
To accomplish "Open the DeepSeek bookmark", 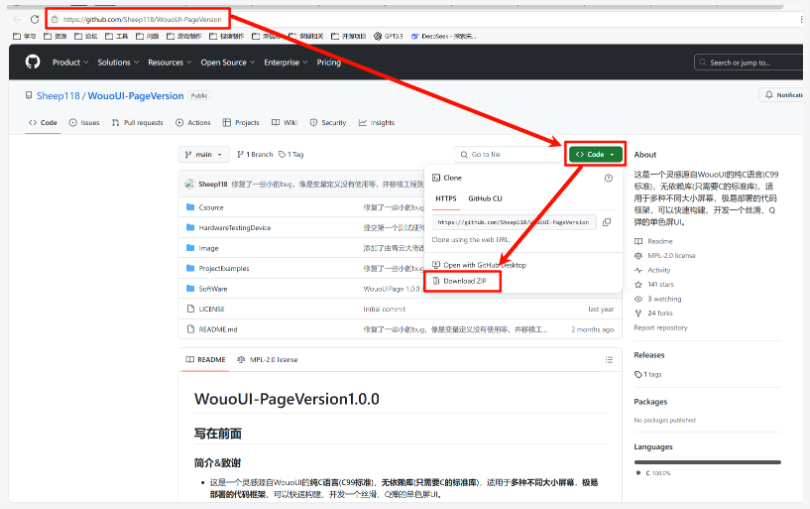I will (443, 36).
